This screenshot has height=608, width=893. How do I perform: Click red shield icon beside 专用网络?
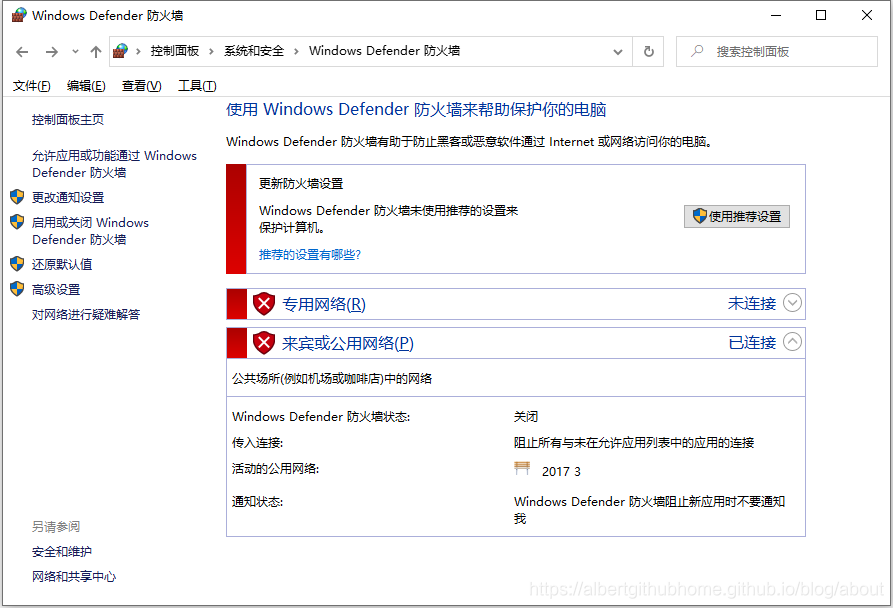(x=264, y=303)
